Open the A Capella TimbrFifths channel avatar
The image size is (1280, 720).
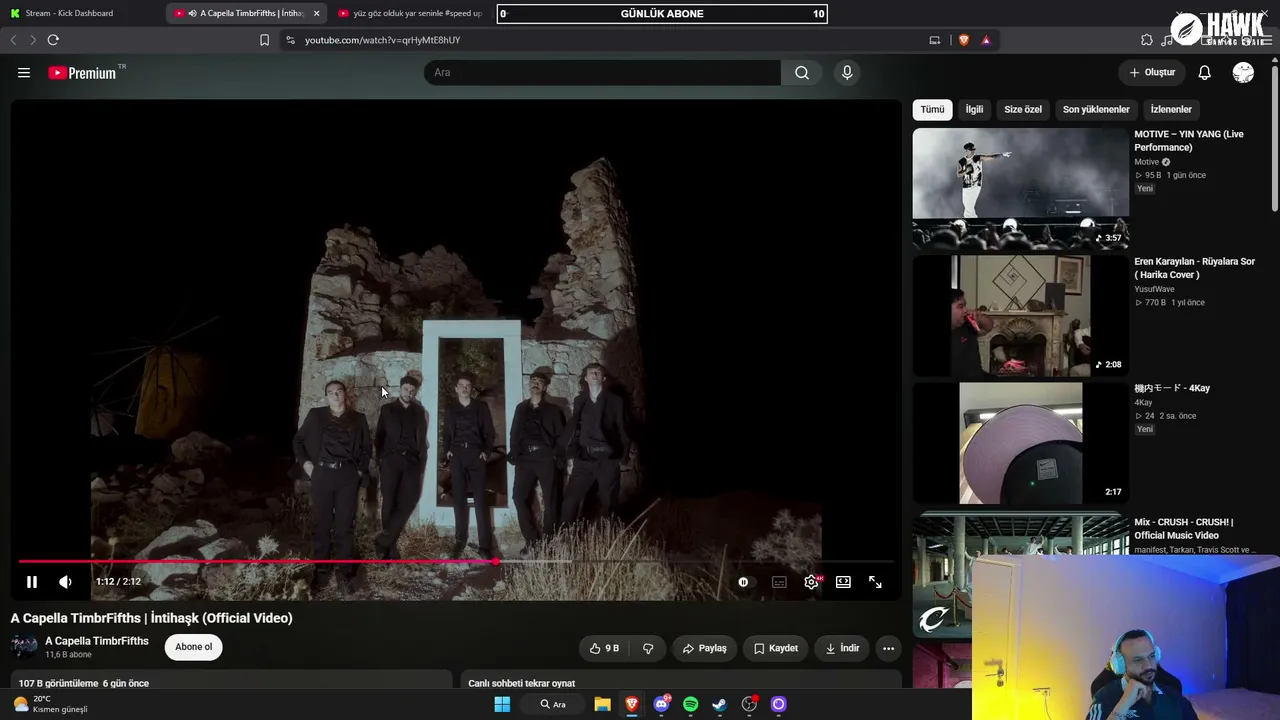(x=24, y=646)
